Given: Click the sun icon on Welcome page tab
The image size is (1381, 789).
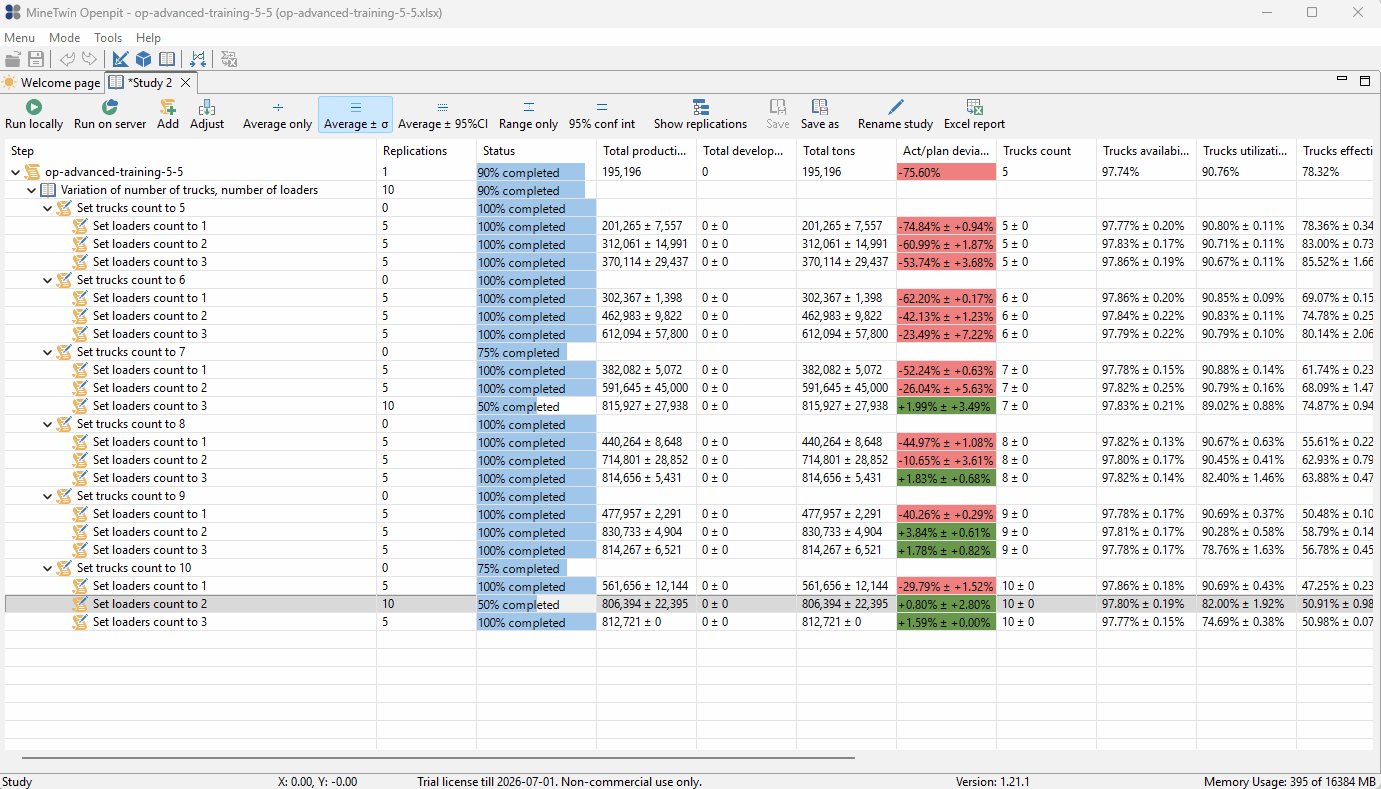Looking at the screenshot, I should pos(9,83).
